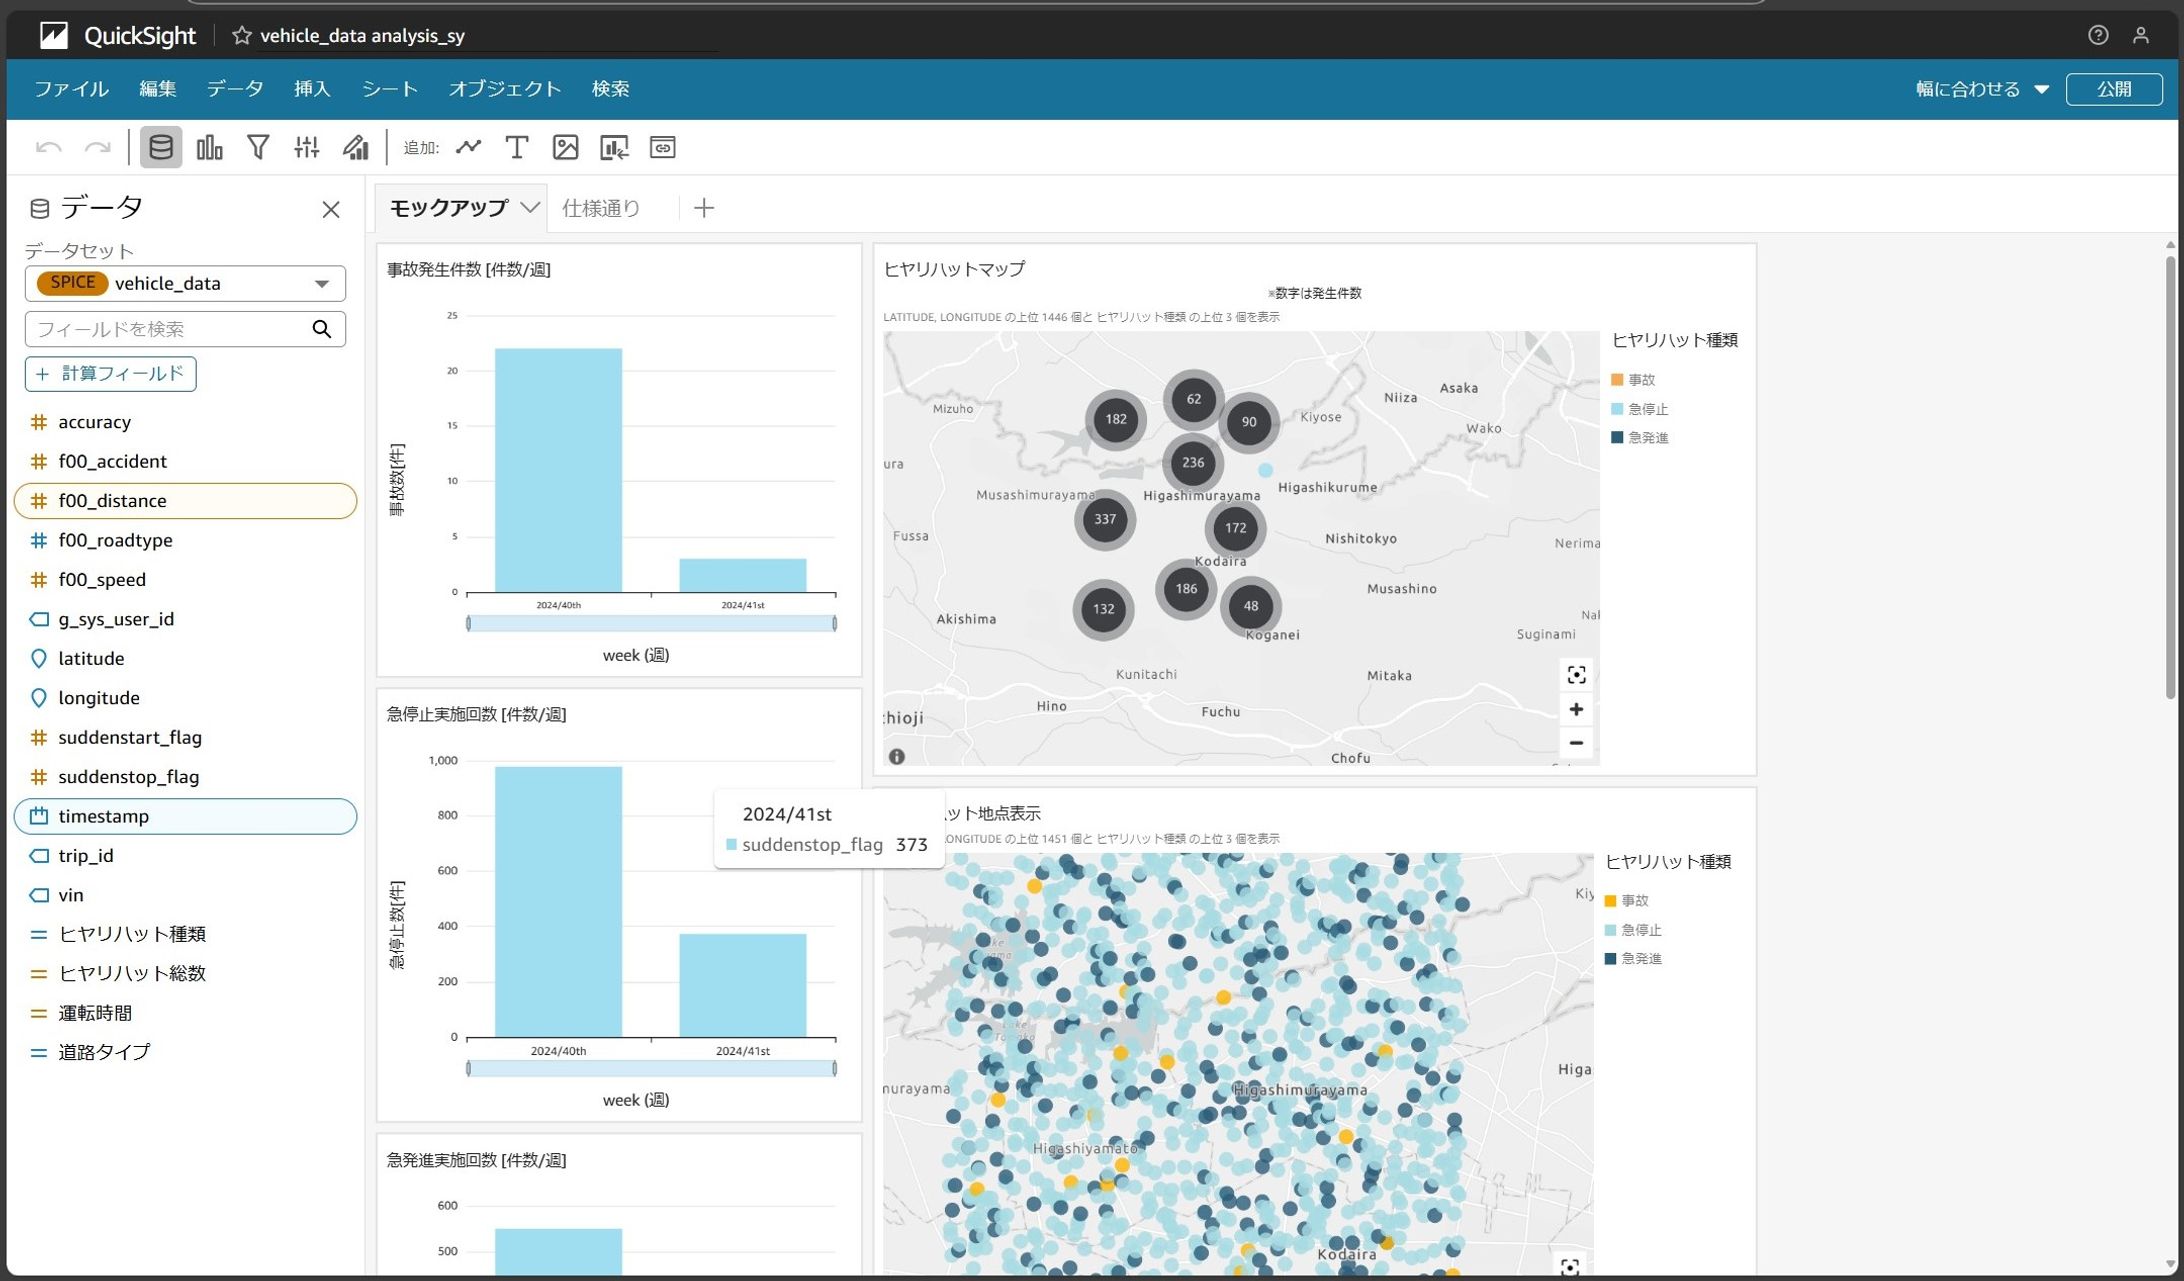Screen dimensions: 2184x1281
Task: Favorite the analysis with star icon
Action: click(x=241, y=36)
